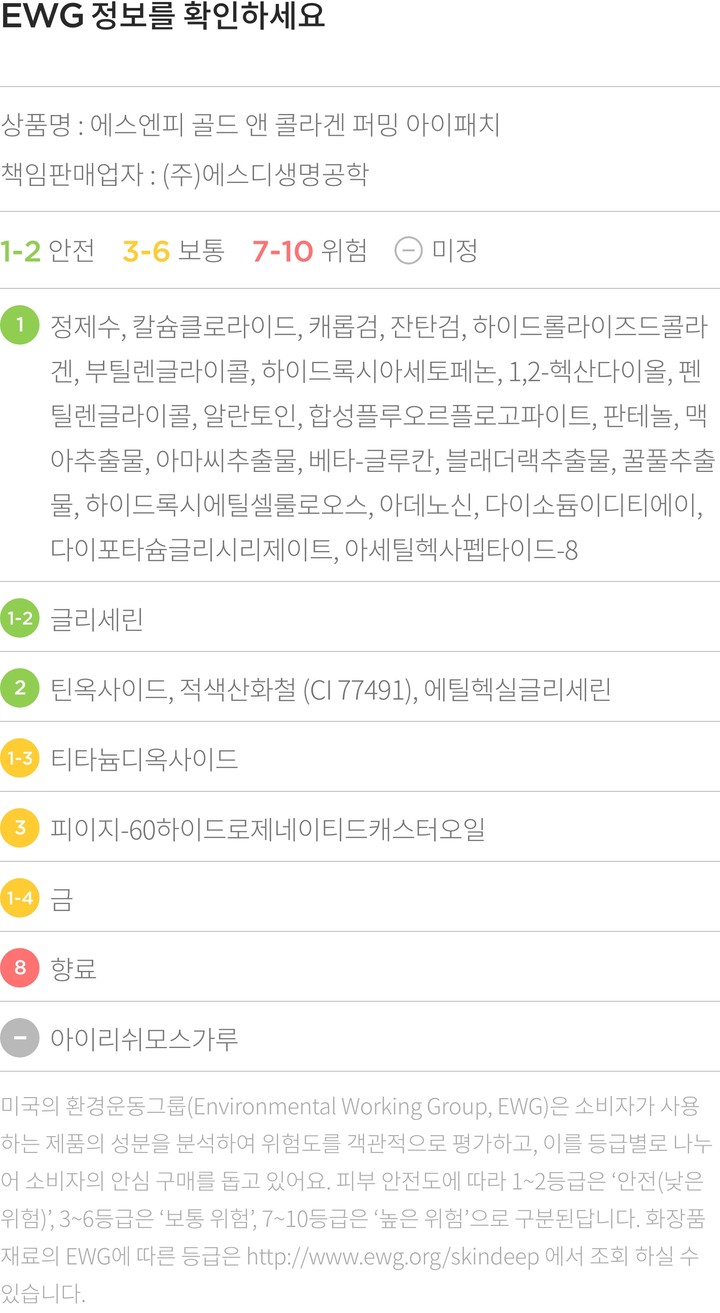The height and width of the screenshot is (1313, 720).
Task: Select the 티타늄디옥사이드 ingredient
Action: 144,759
